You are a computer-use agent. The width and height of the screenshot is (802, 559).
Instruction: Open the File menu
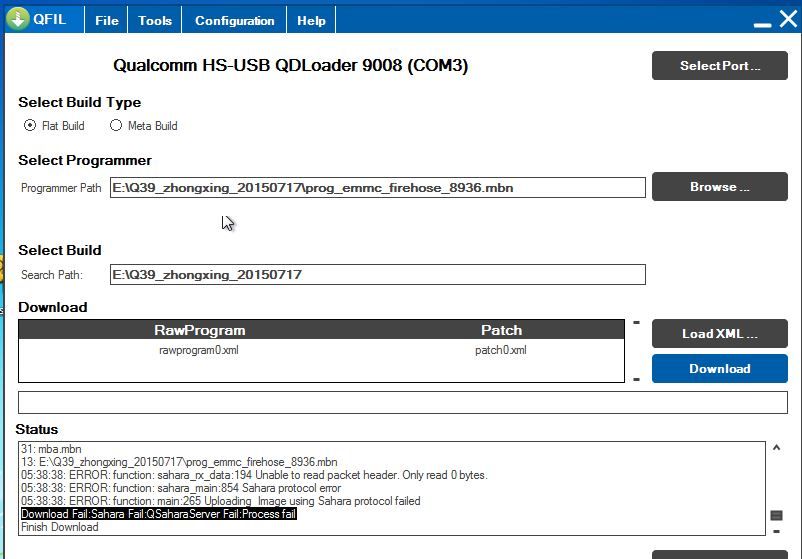[106, 20]
